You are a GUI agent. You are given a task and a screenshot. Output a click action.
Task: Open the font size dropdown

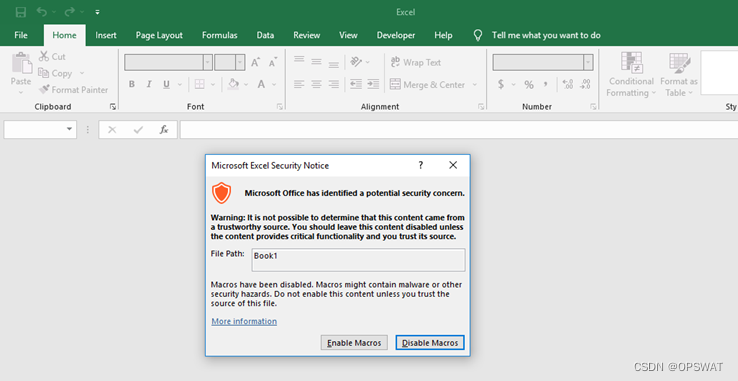[240, 62]
